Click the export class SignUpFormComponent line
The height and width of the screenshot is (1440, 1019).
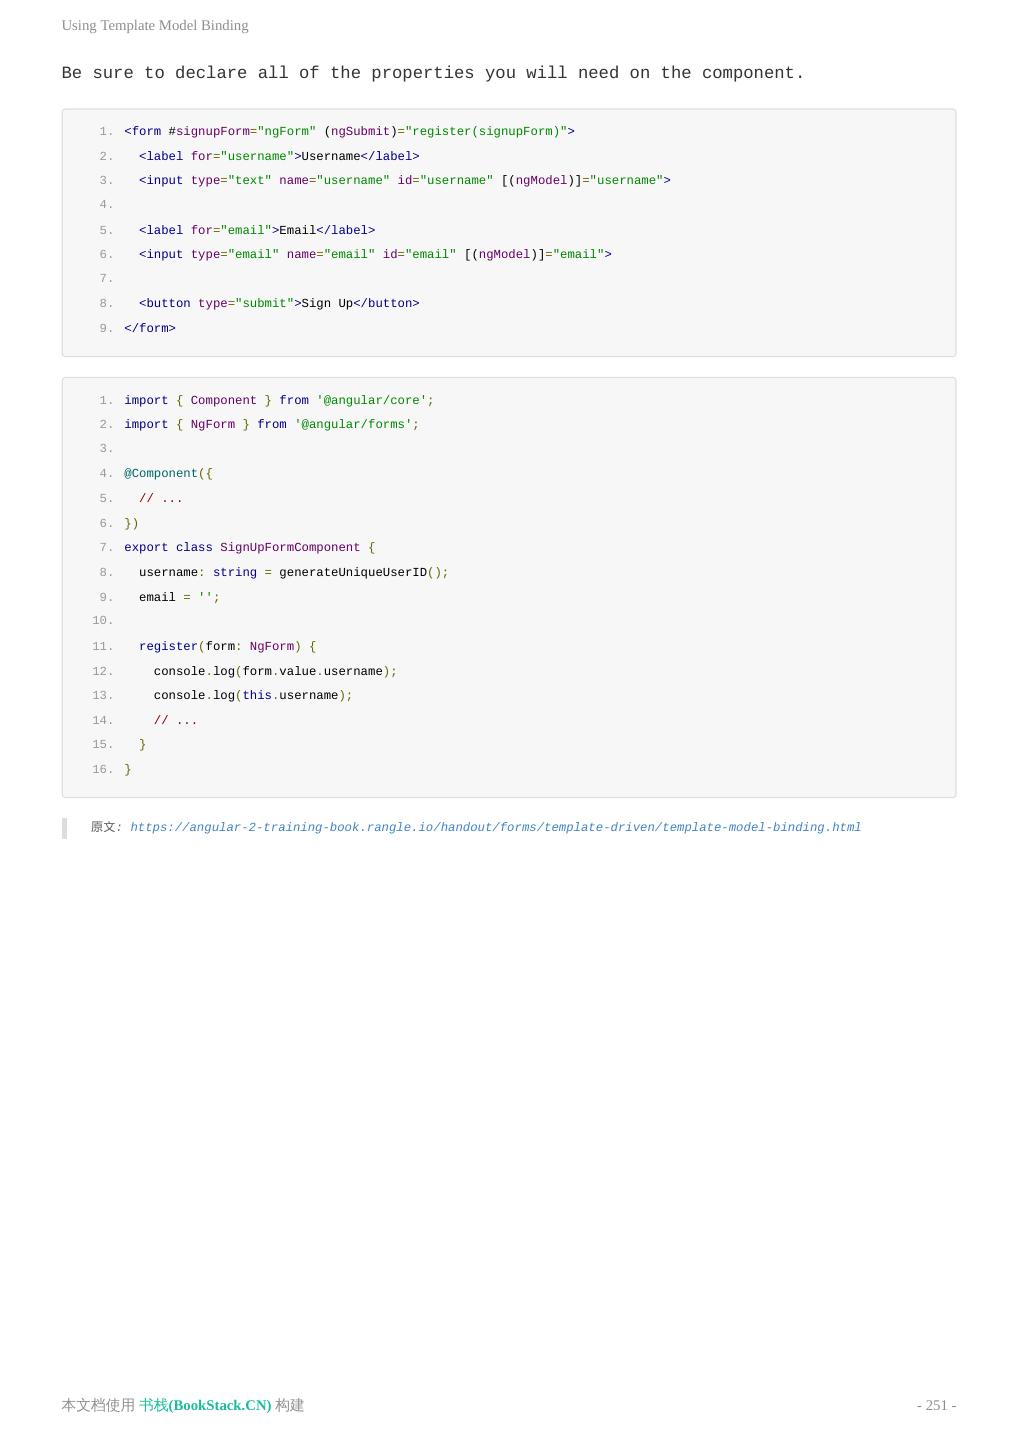pos(249,548)
